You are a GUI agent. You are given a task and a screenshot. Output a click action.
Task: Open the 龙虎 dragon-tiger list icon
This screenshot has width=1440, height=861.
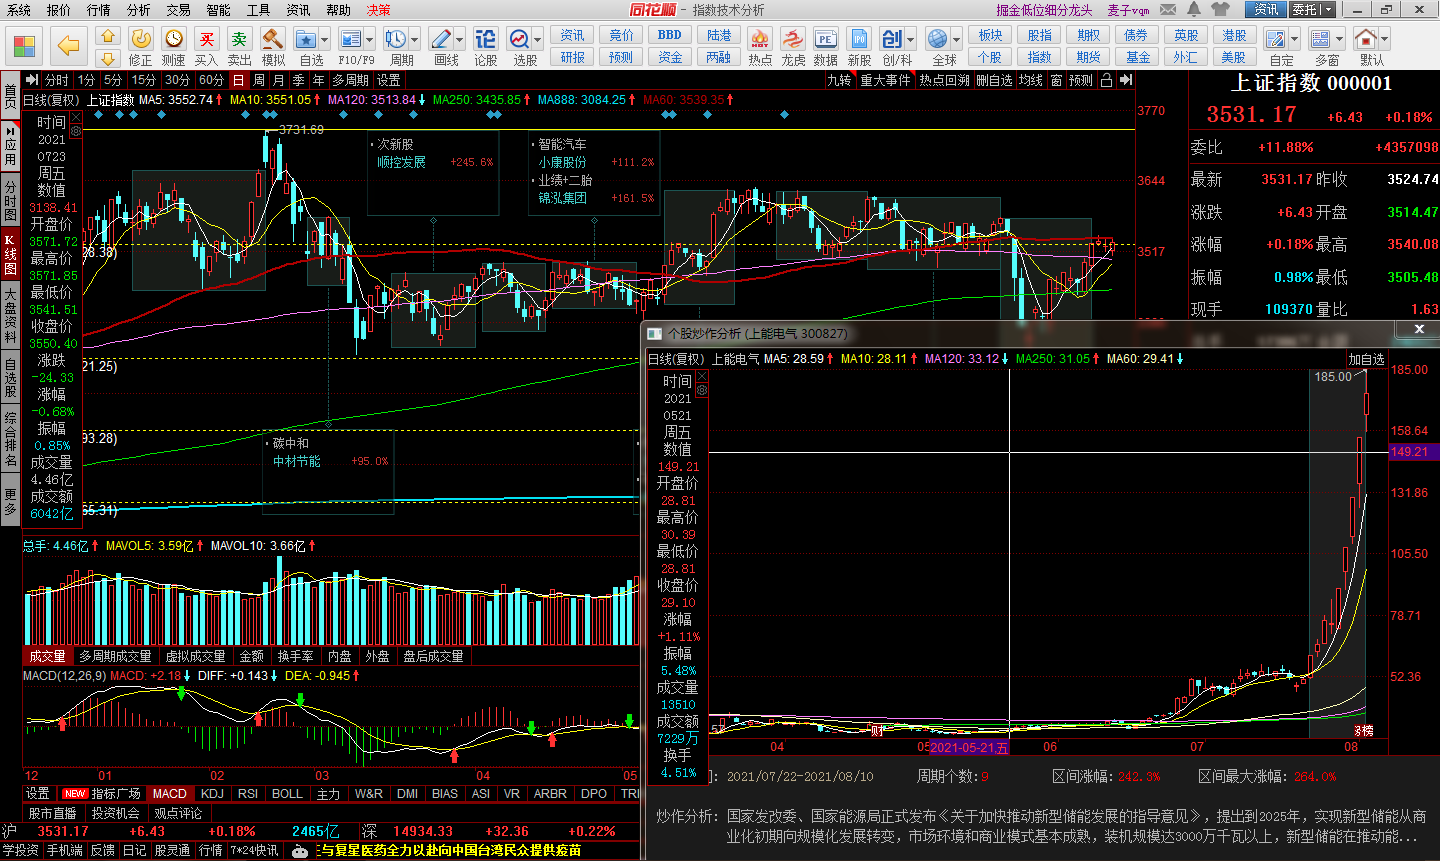(x=793, y=39)
